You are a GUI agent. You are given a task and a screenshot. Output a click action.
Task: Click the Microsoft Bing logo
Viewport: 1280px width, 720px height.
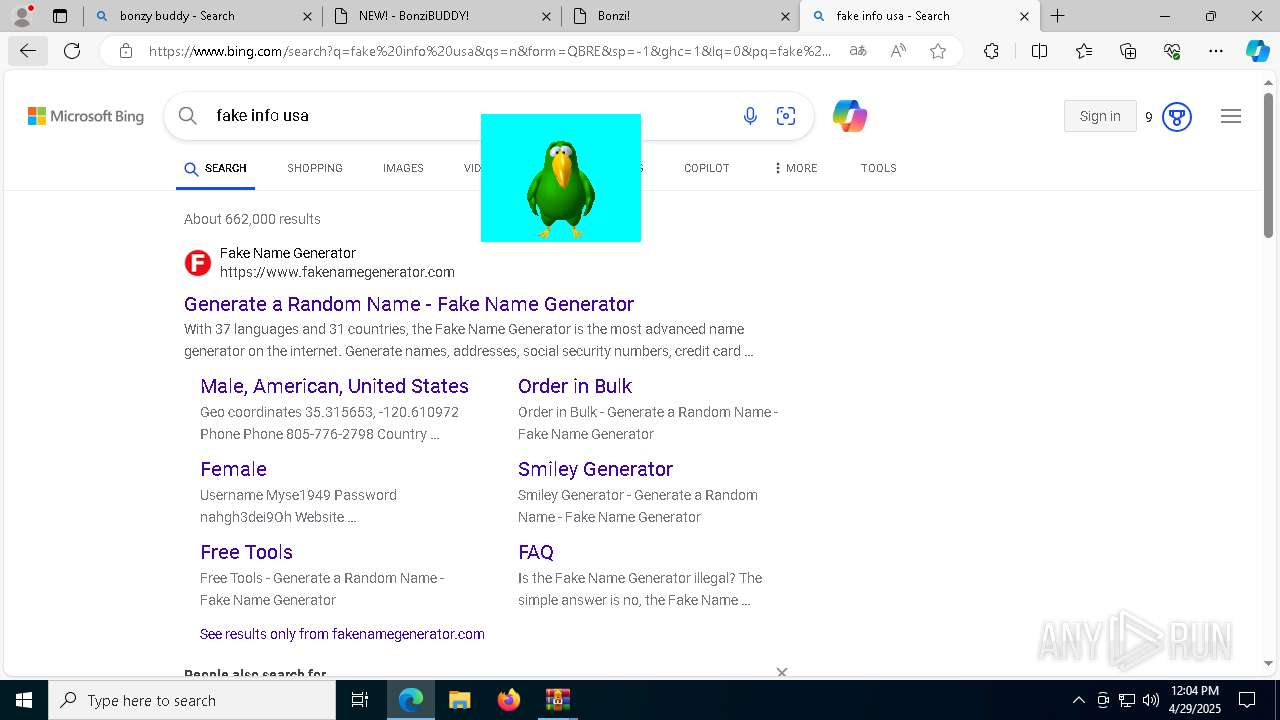point(86,116)
